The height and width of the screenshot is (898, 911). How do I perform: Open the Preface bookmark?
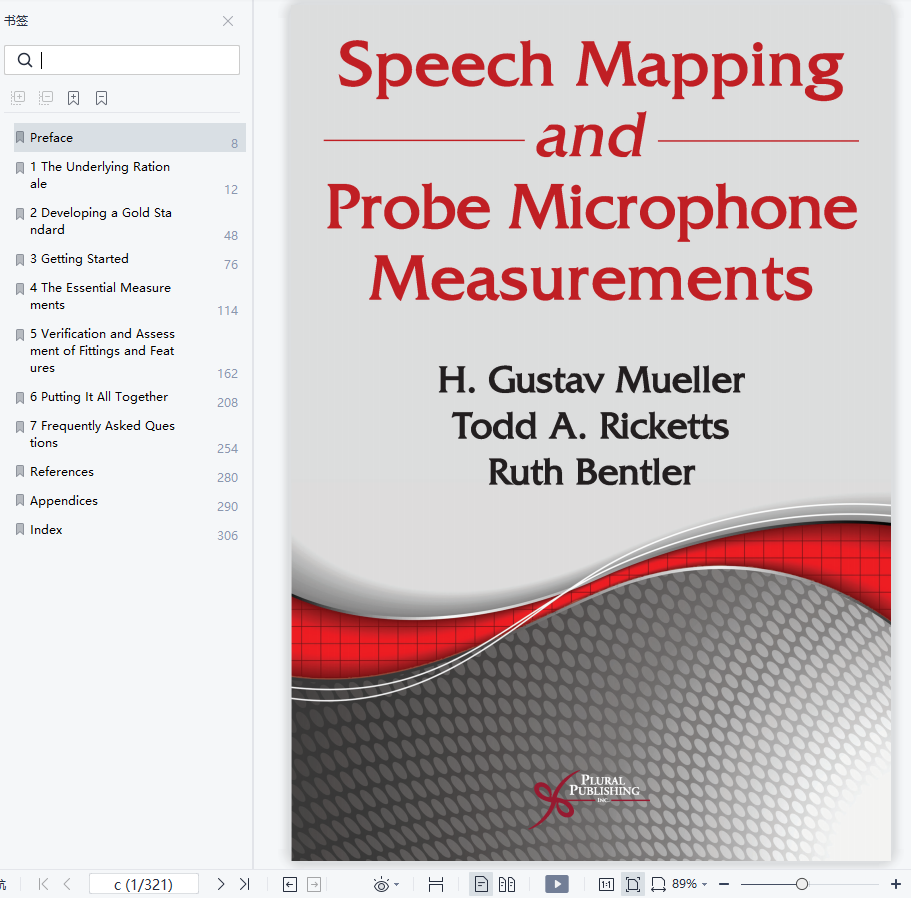tap(130, 138)
